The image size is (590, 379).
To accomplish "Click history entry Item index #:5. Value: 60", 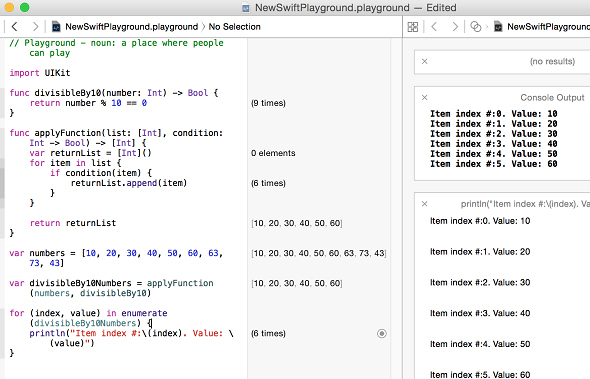I will [480, 374].
